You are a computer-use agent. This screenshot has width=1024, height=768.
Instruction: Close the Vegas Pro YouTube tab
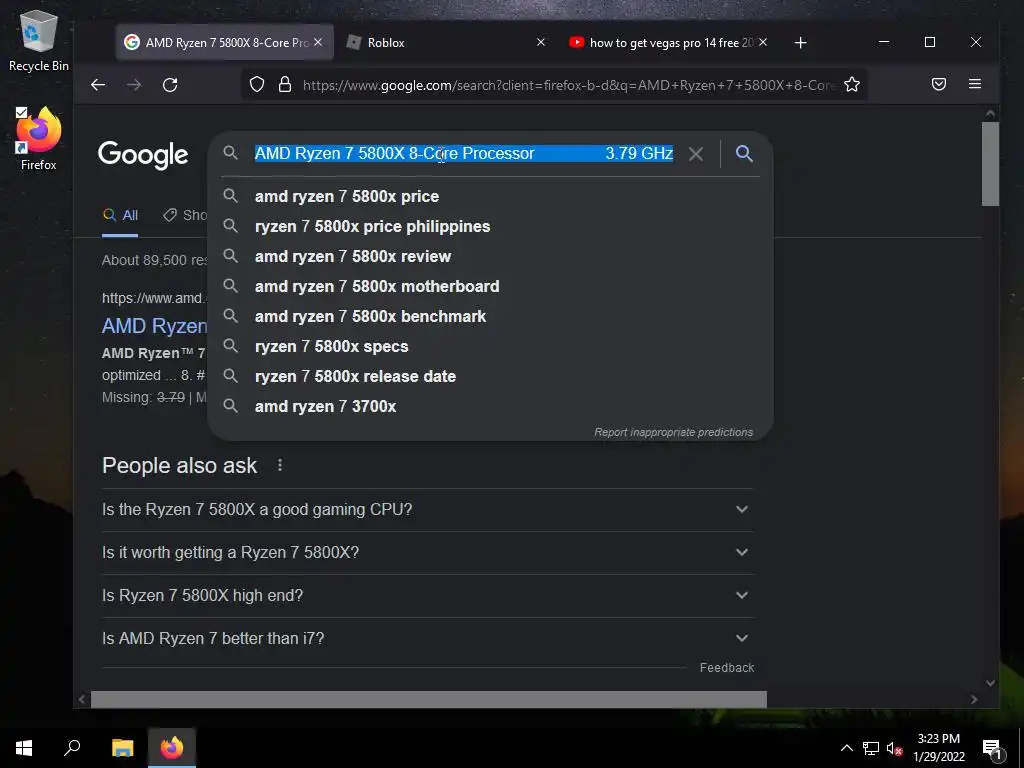[763, 42]
